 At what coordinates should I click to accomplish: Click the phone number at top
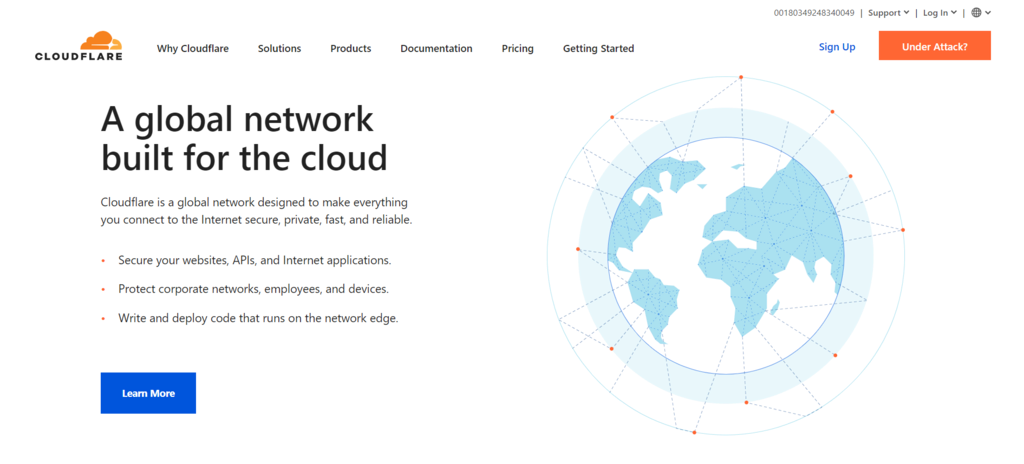pos(814,12)
